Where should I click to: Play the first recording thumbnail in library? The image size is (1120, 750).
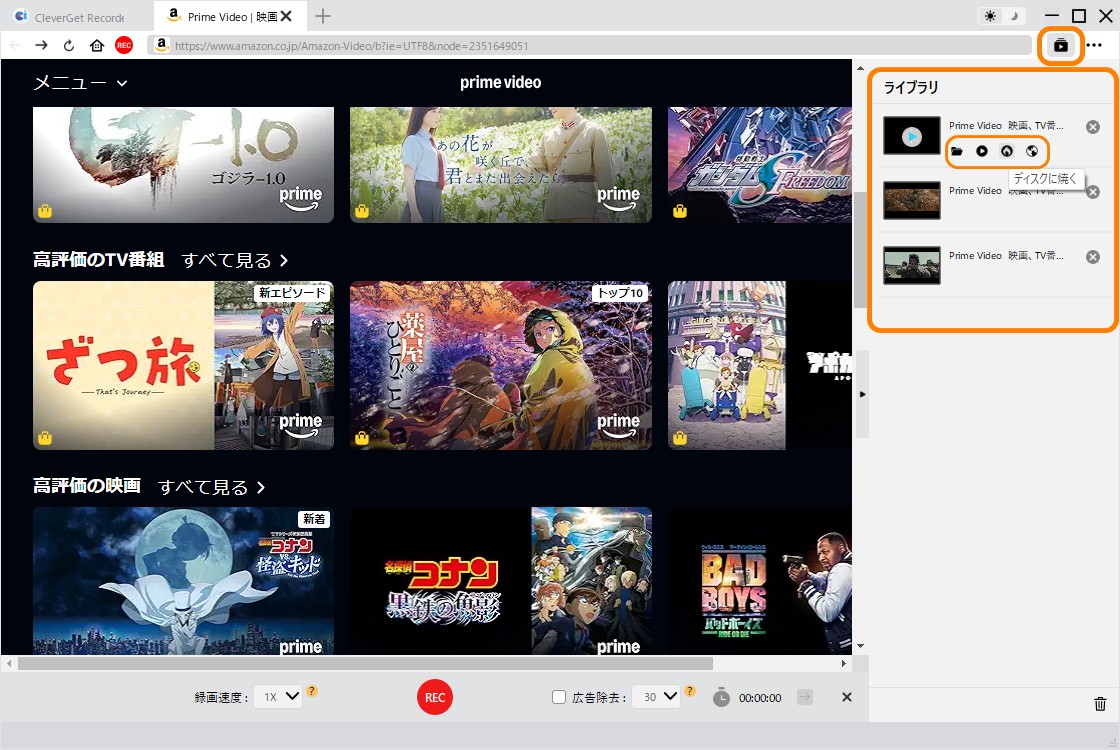tap(911, 136)
